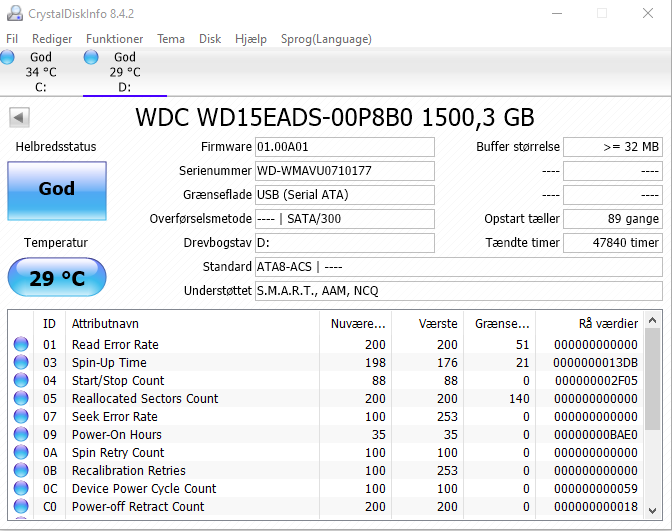The image size is (672, 531).
Task: Click the blue status orb for drive C:
Action: 7,57
